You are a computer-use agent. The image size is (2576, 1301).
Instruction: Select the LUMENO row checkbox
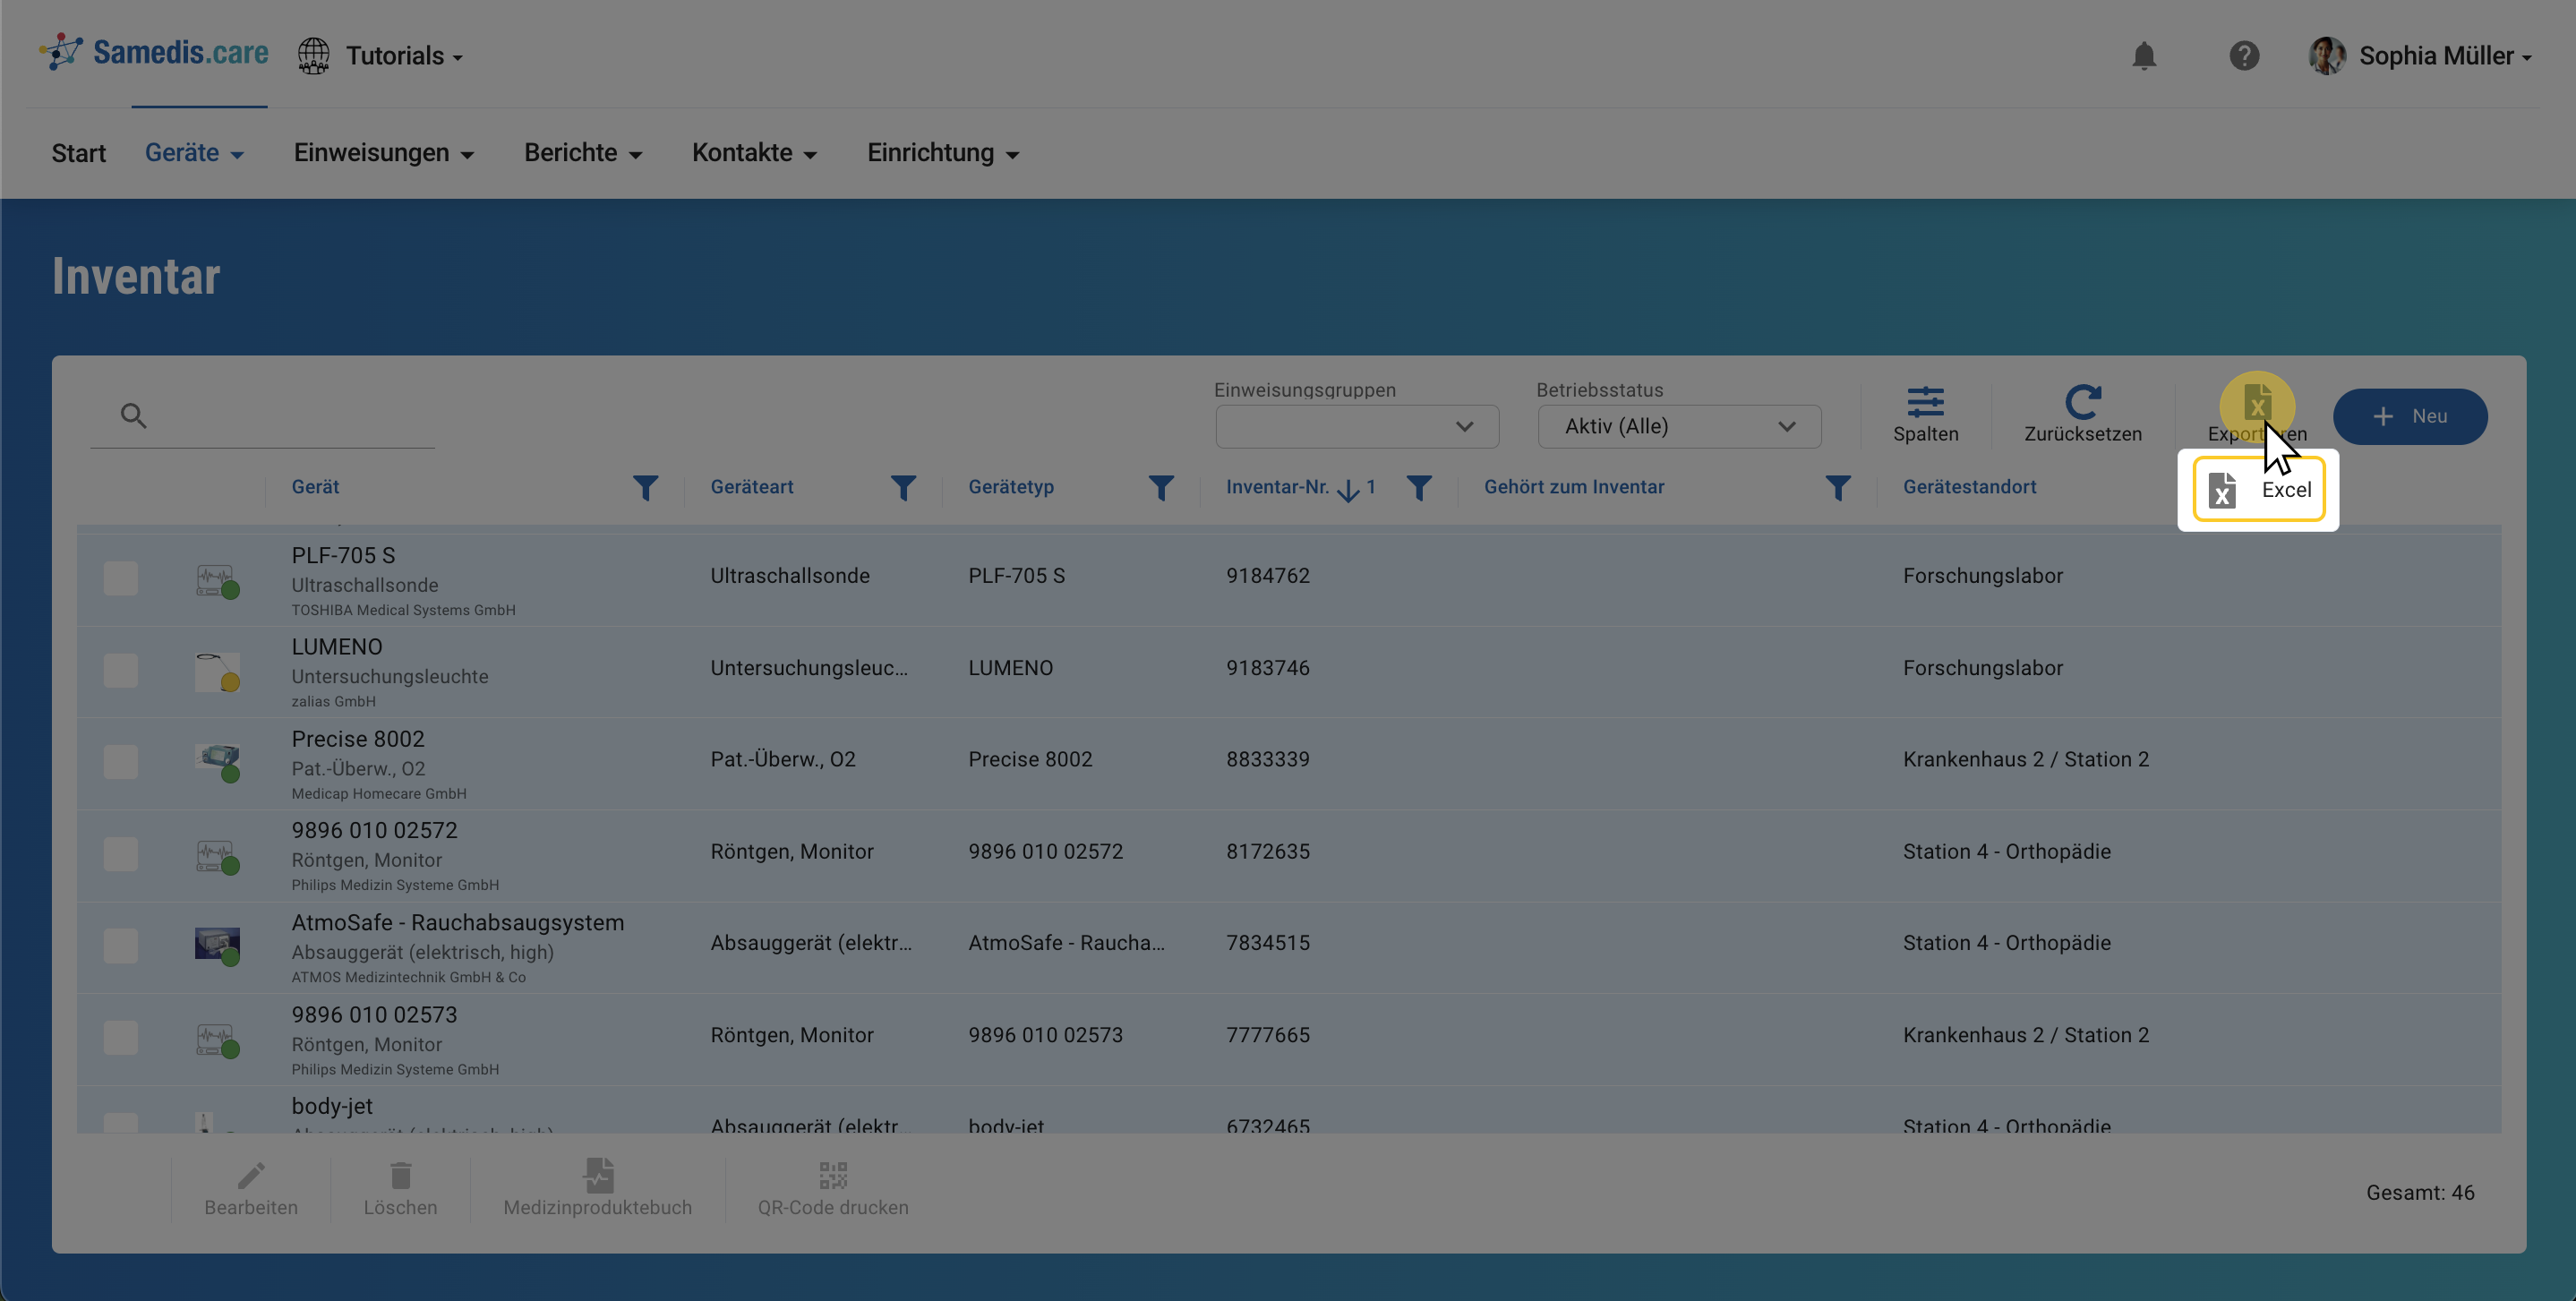121,670
